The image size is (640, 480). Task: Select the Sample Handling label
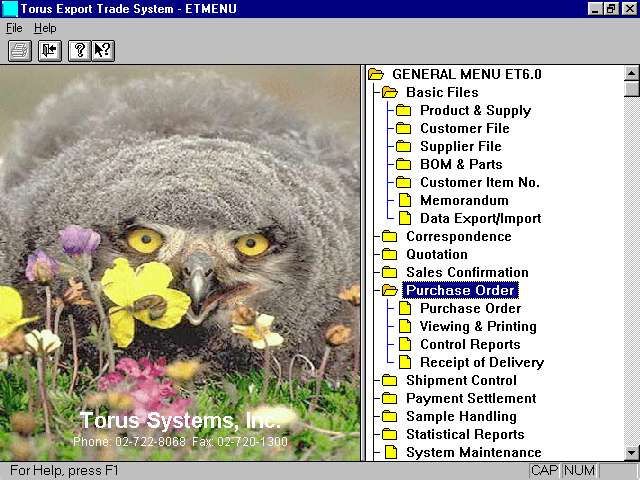(461, 416)
